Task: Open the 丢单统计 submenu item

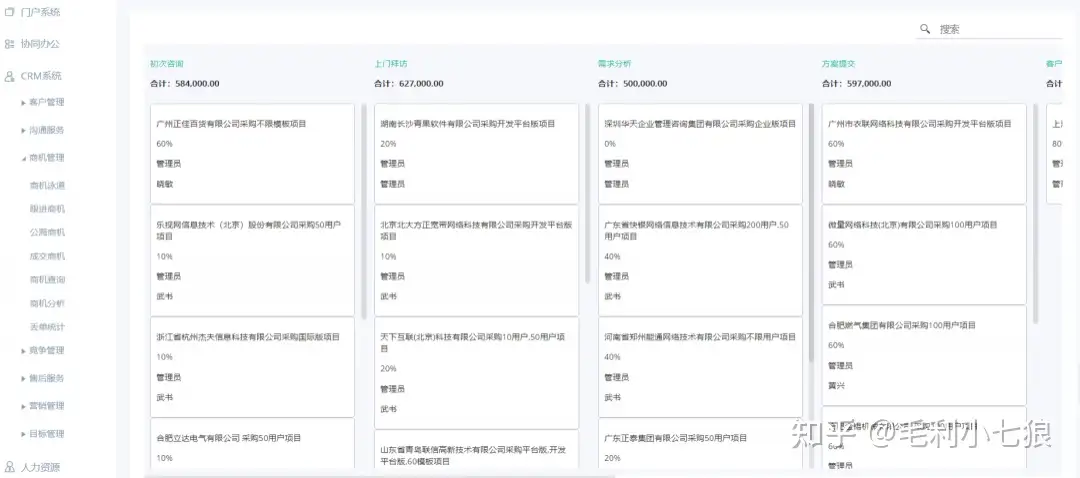Action: point(48,326)
